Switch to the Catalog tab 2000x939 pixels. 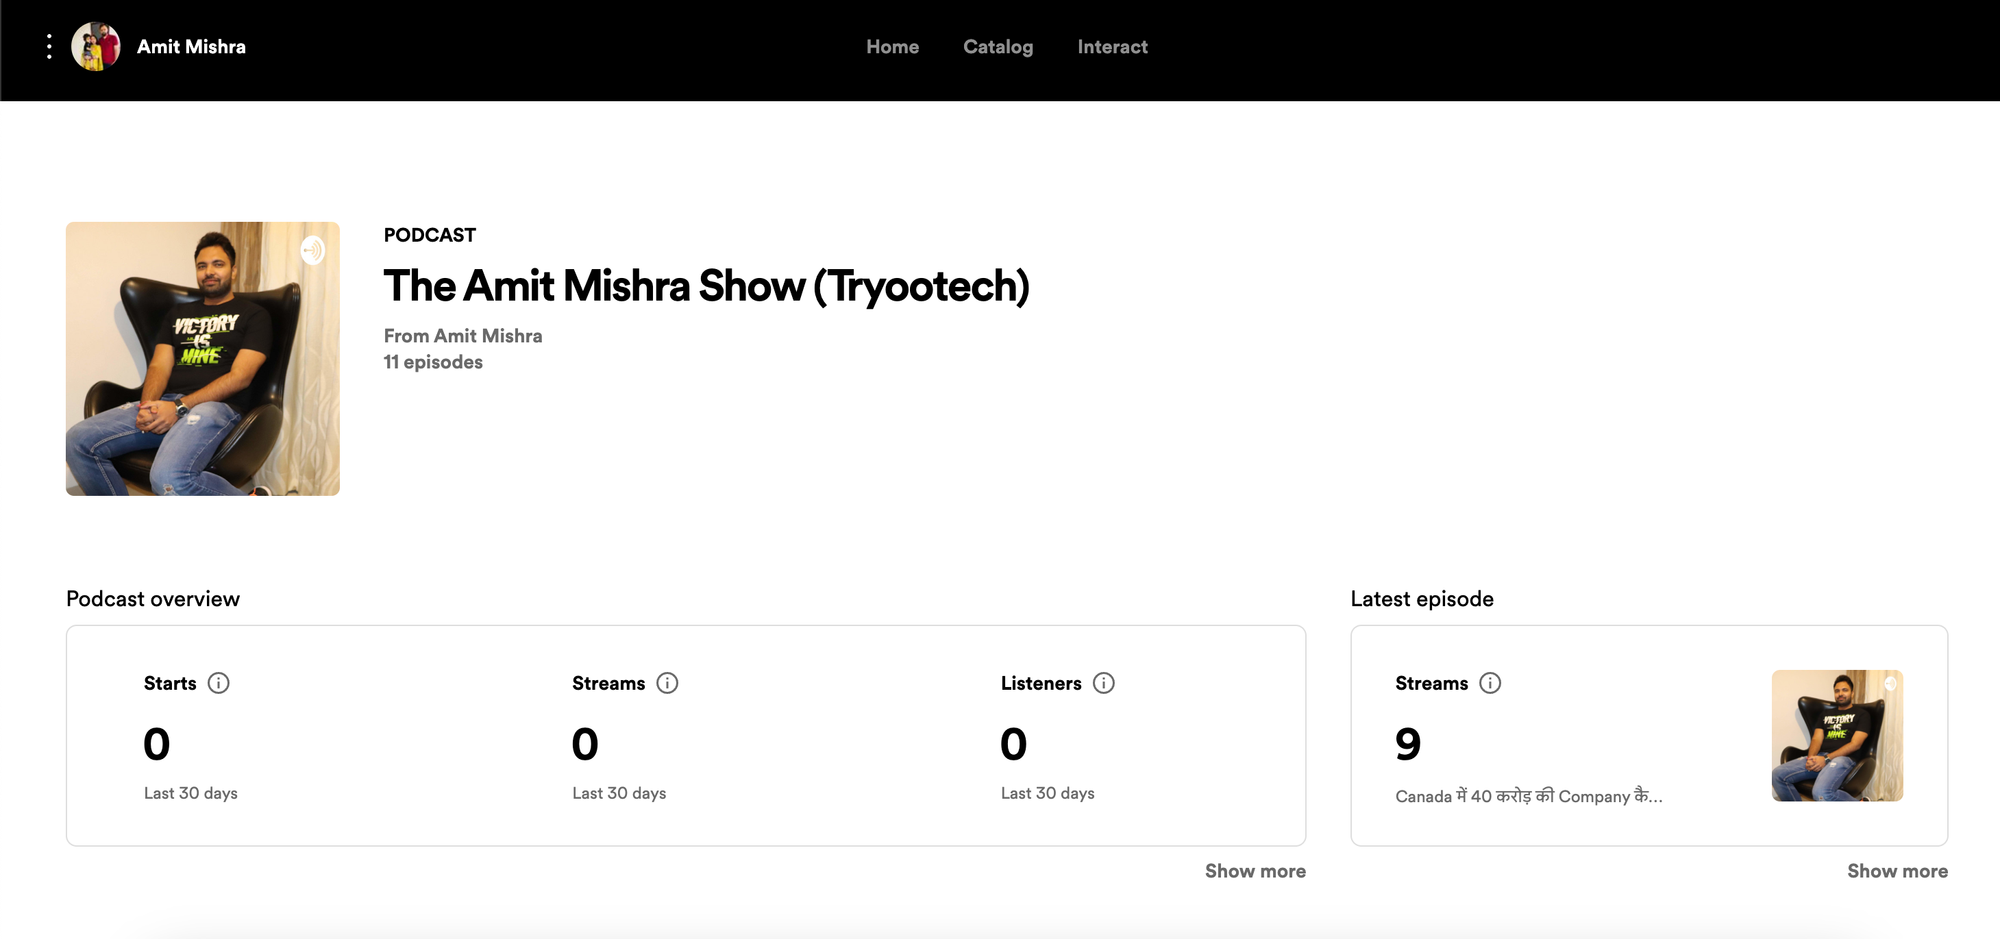point(998,47)
